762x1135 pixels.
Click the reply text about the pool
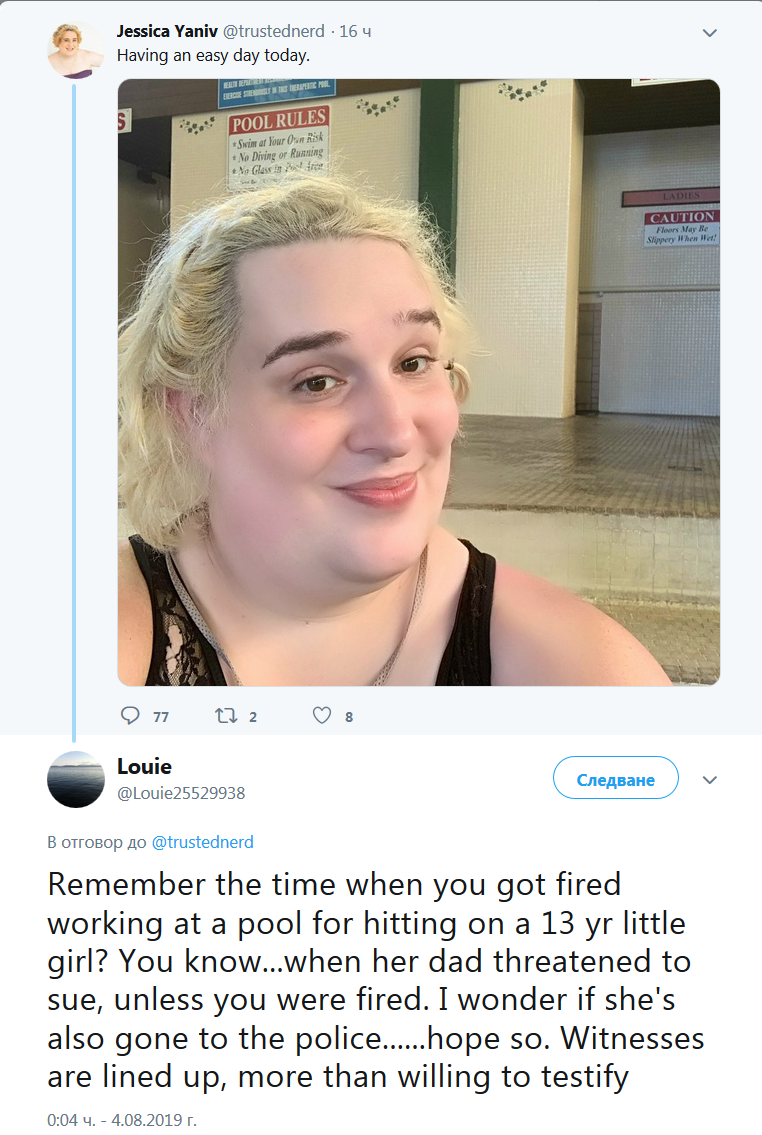coord(376,980)
